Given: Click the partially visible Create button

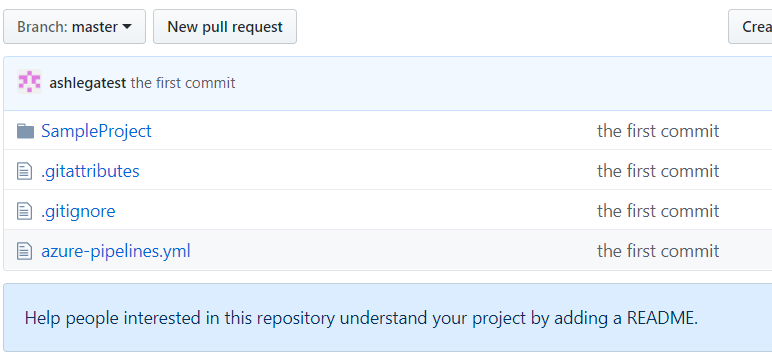Looking at the screenshot, I should [x=750, y=27].
